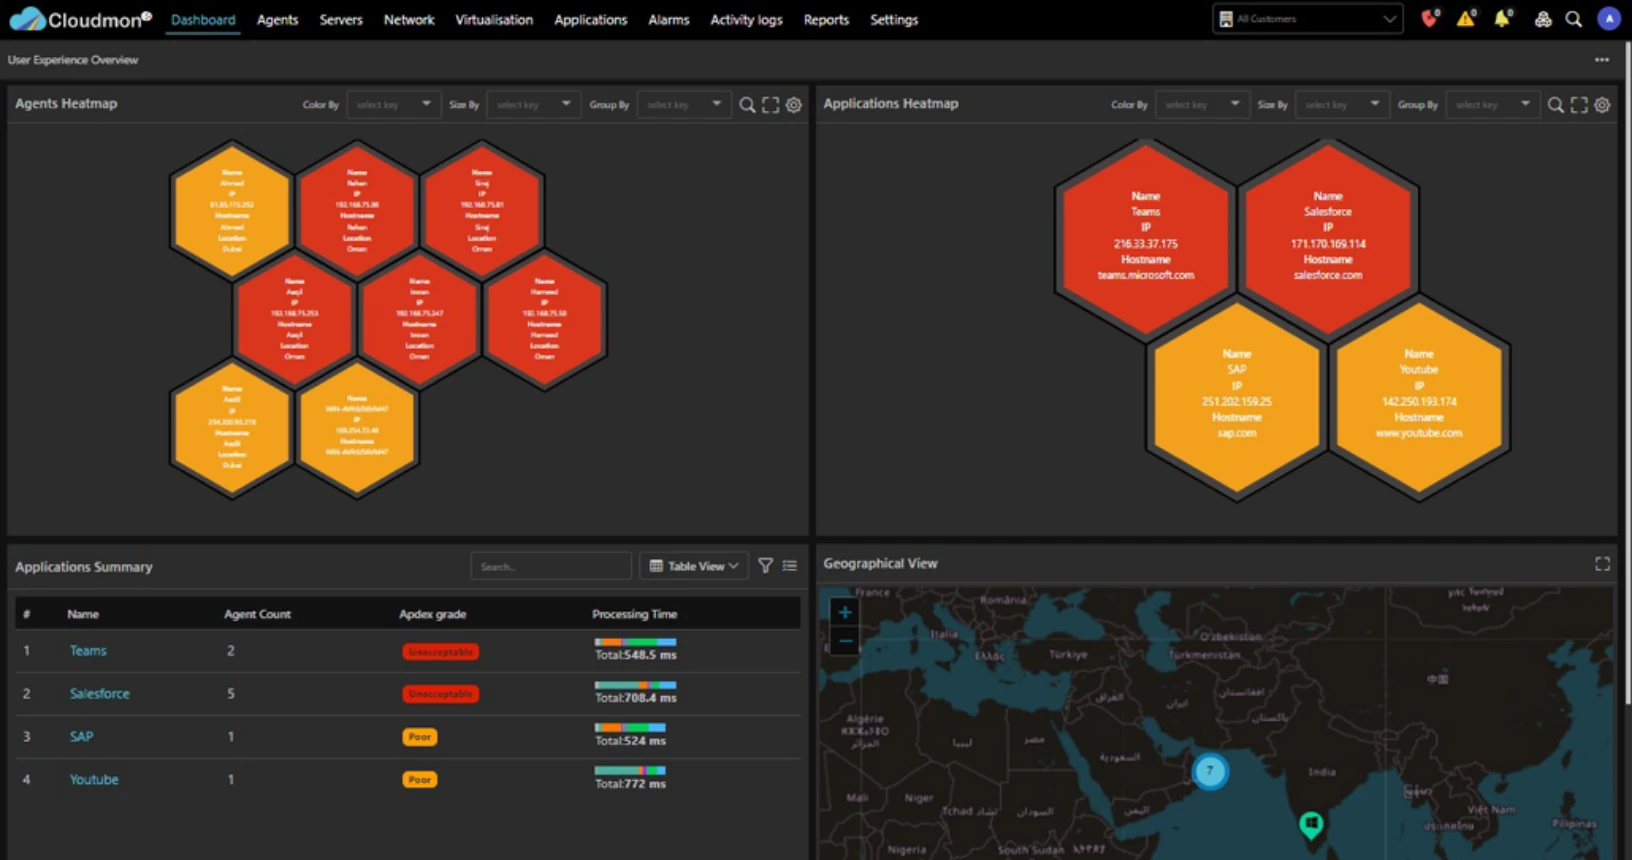Open Applications Heatmap settings gear
Screen dimensions: 1632x860
tap(1602, 105)
